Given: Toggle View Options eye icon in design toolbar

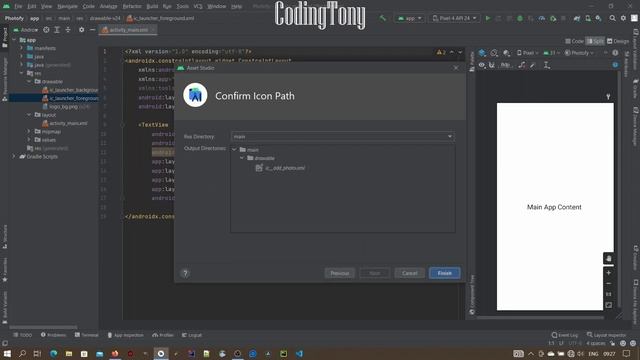Looking at the screenshot, I should pos(482,65).
